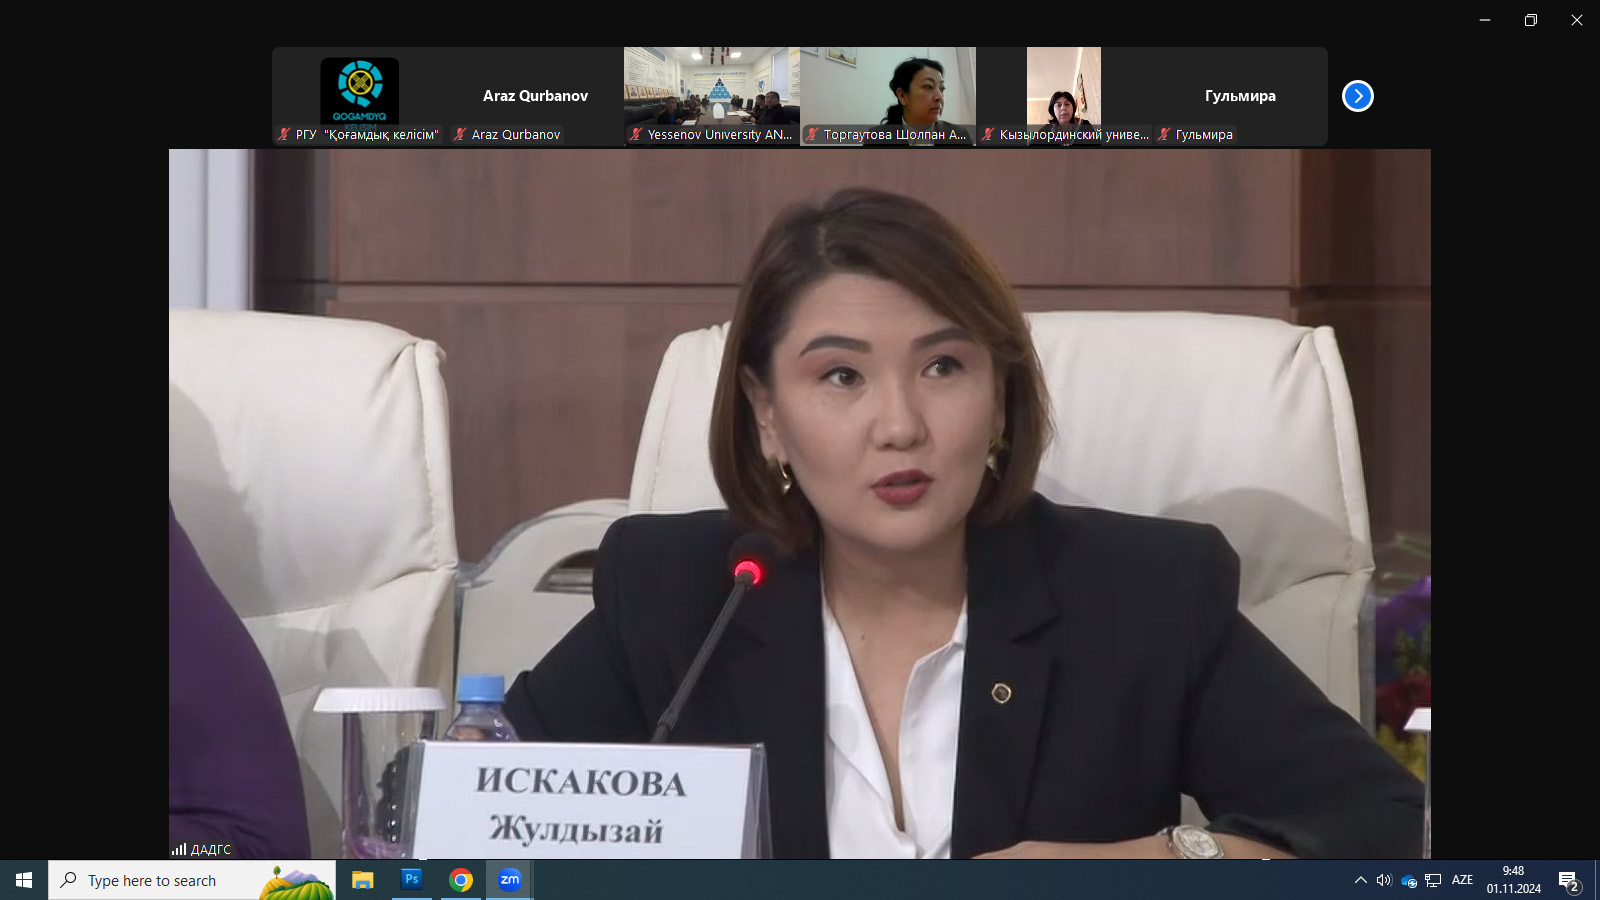This screenshot has height=900, width=1600.
Task: Click the next participants arrow button
Action: coord(1357,96)
